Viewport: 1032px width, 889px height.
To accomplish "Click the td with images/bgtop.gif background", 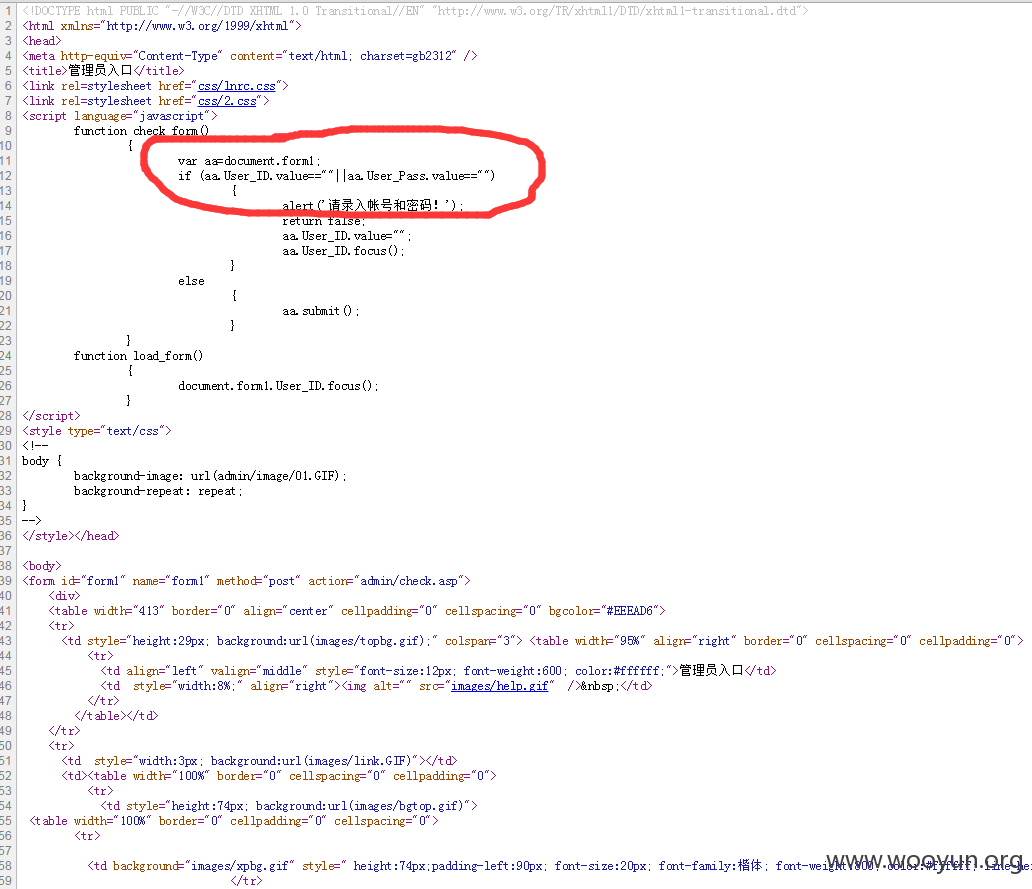I will [289, 806].
